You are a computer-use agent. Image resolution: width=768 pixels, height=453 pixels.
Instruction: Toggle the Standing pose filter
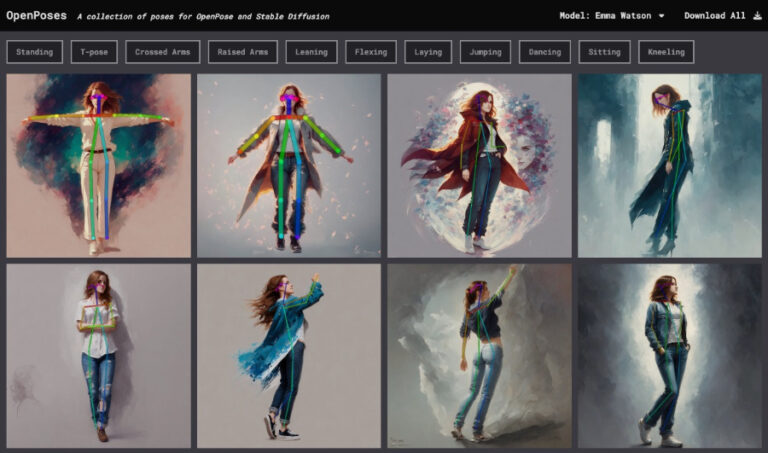point(35,52)
